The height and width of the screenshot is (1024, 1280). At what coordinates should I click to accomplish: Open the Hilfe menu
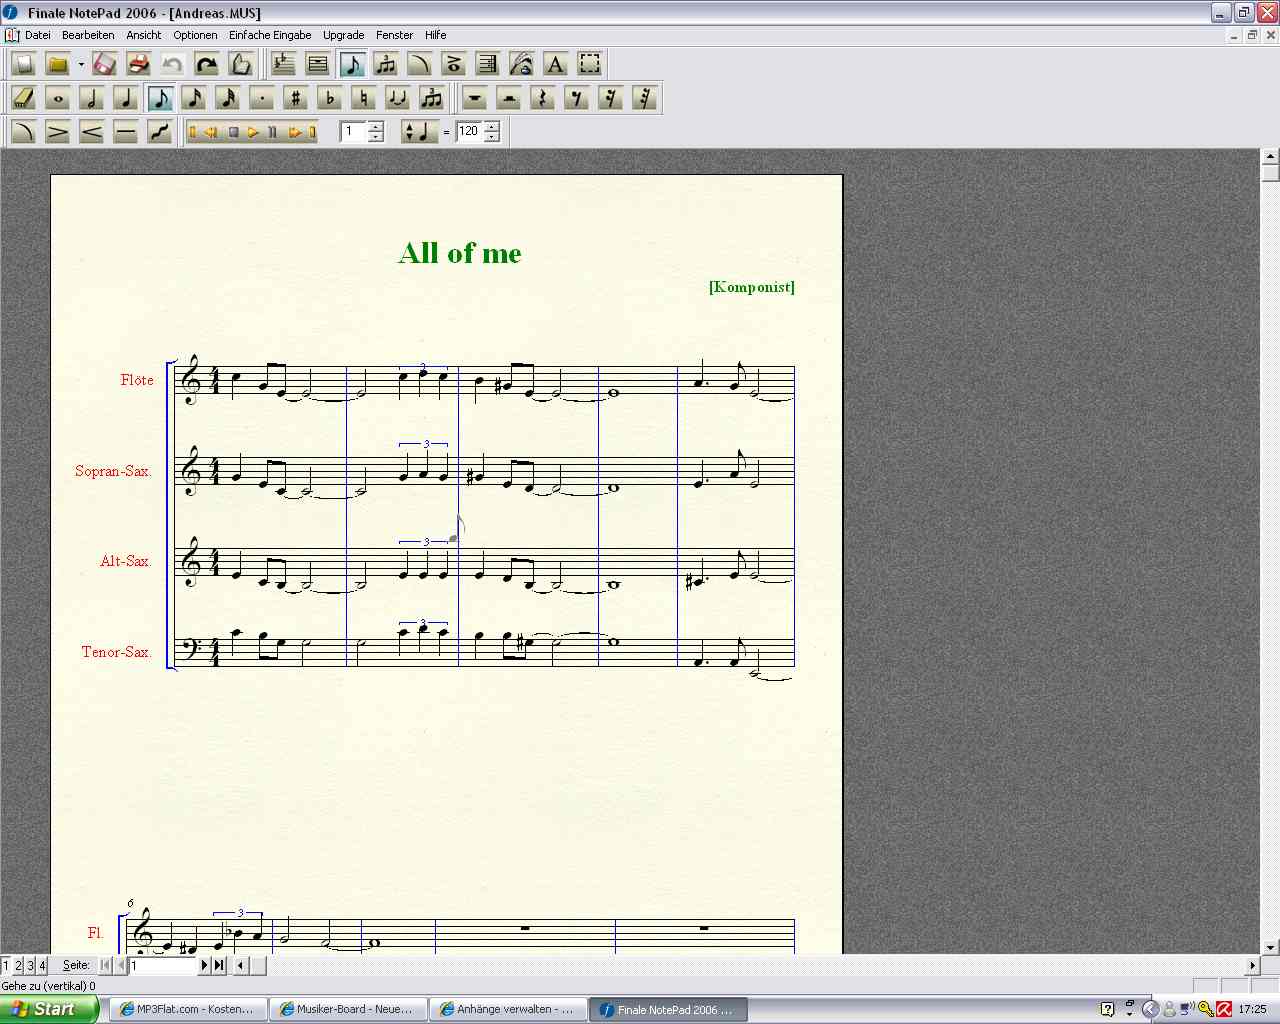[435, 35]
